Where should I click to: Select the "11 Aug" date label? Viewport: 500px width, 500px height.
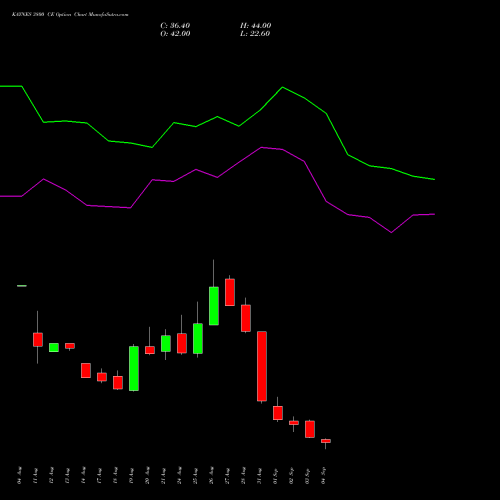click(x=35, y=475)
